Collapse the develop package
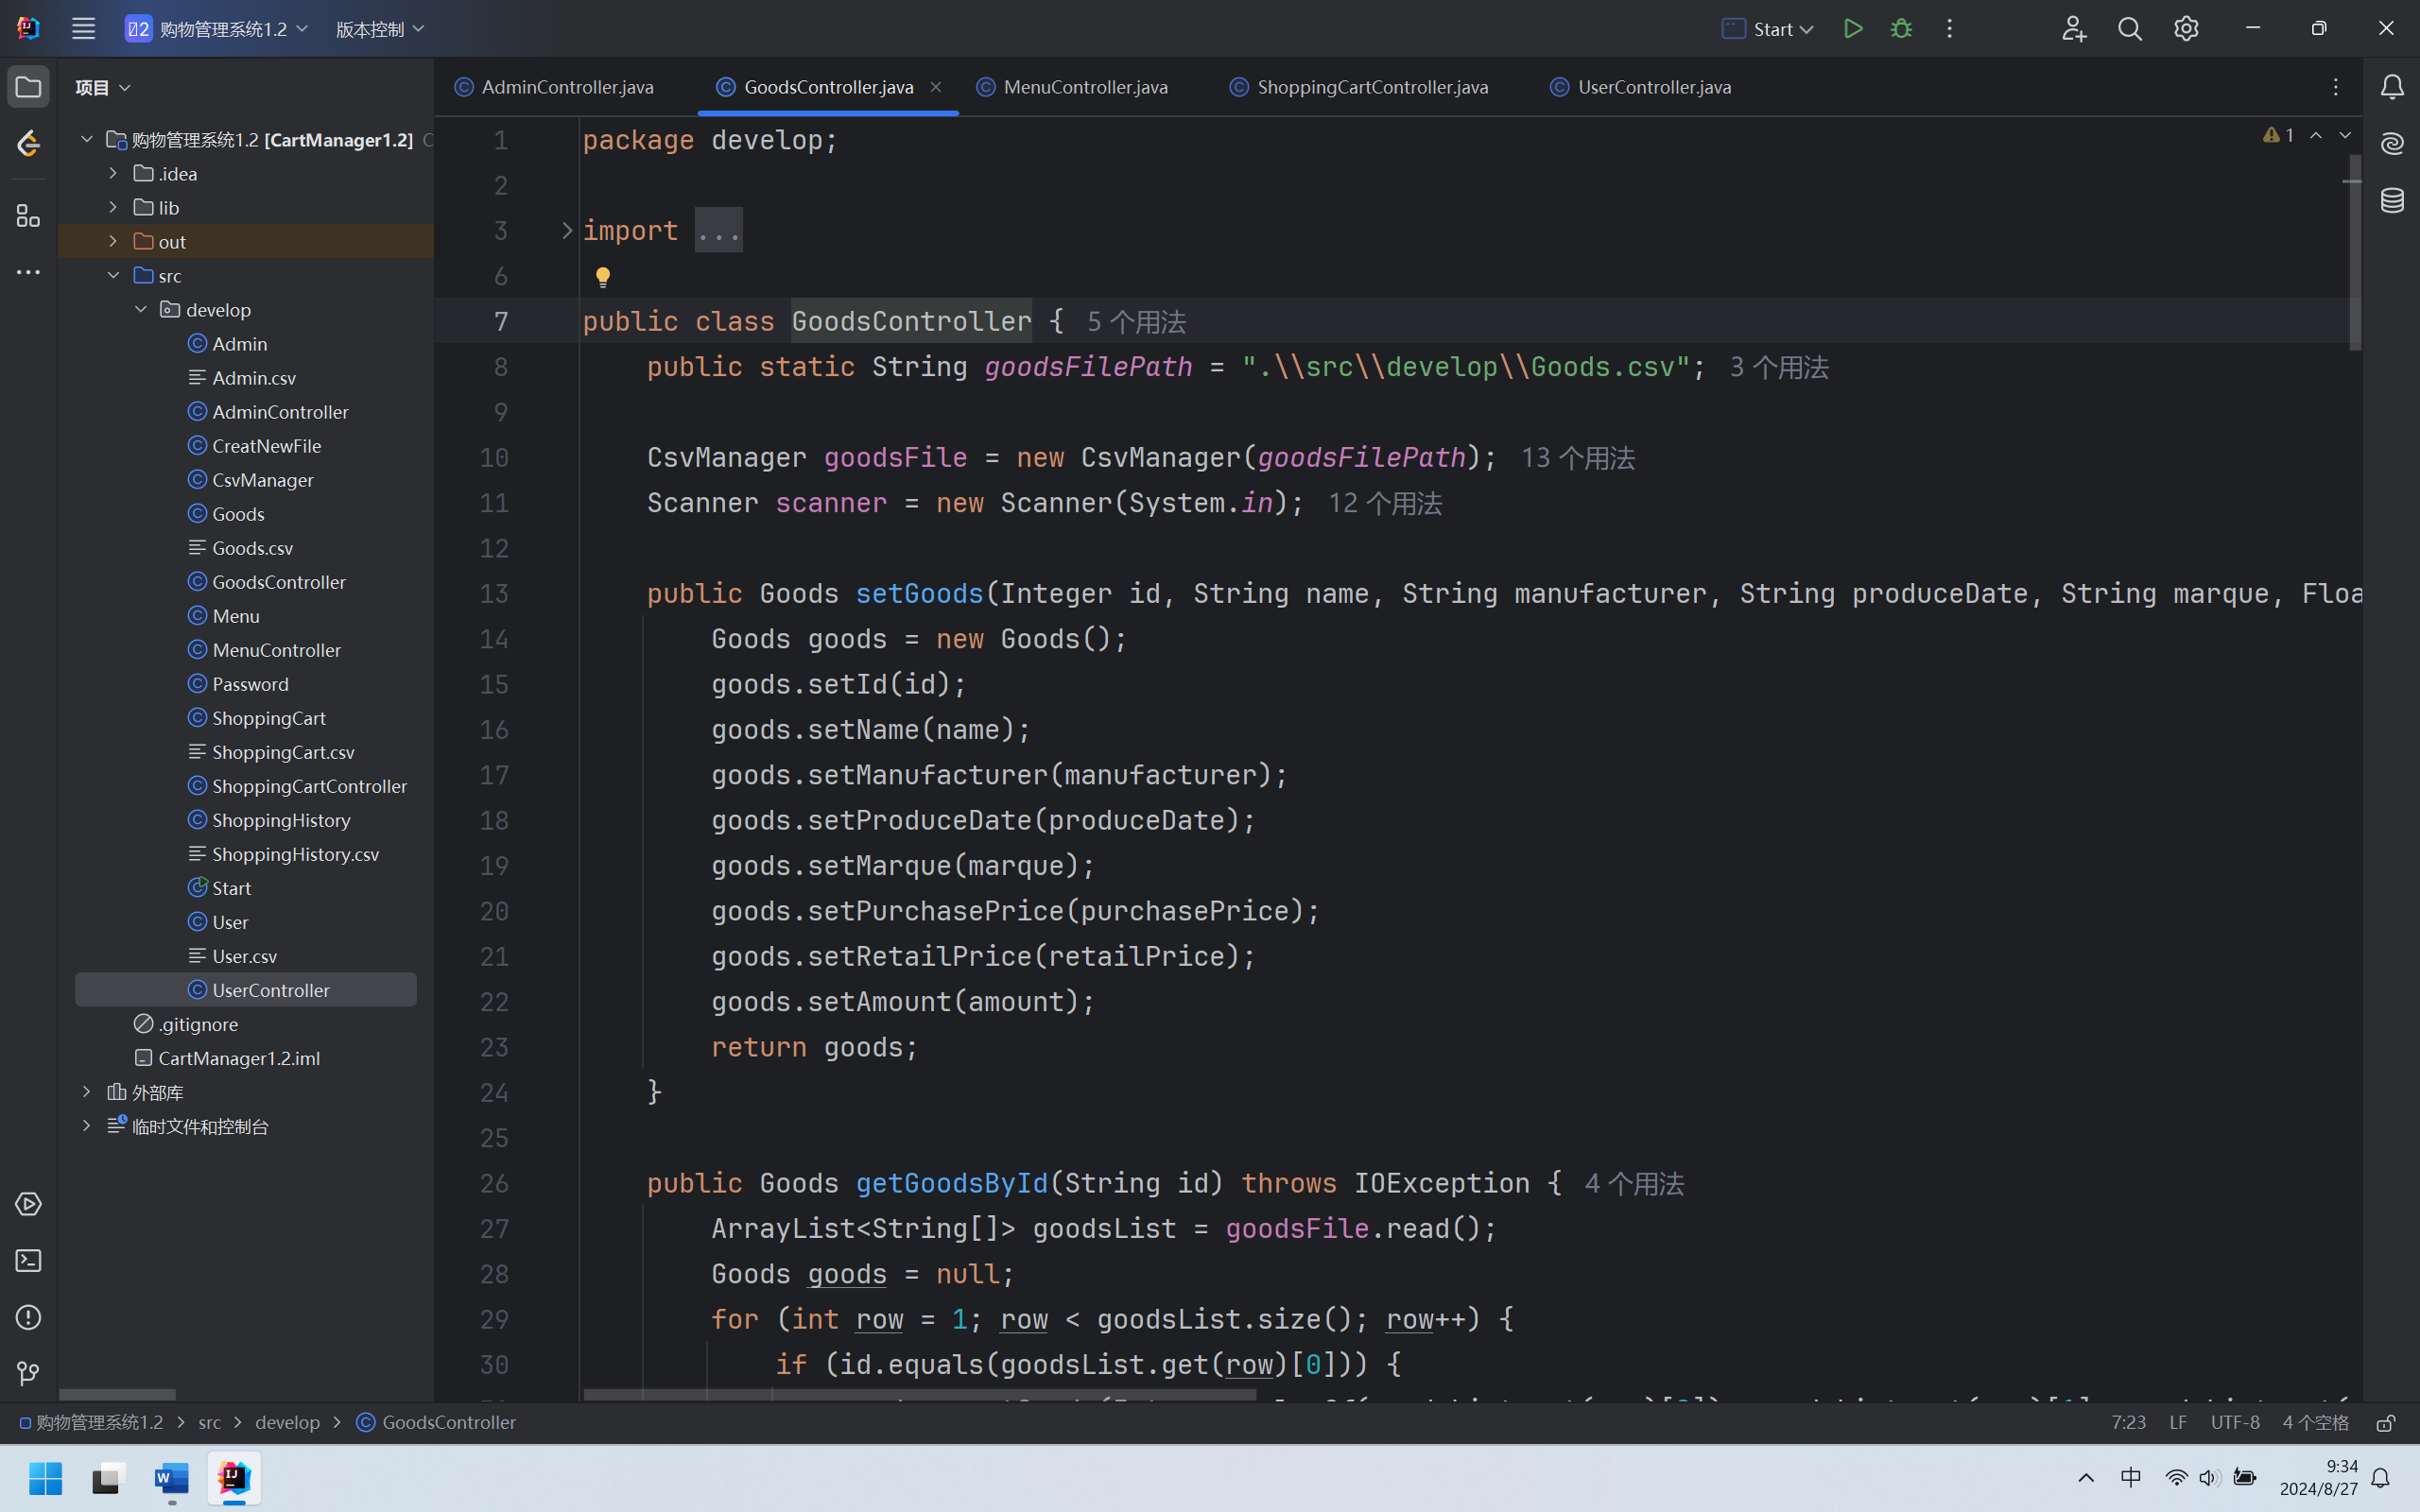Viewport: 2420px width, 1512px height. (x=141, y=309)
